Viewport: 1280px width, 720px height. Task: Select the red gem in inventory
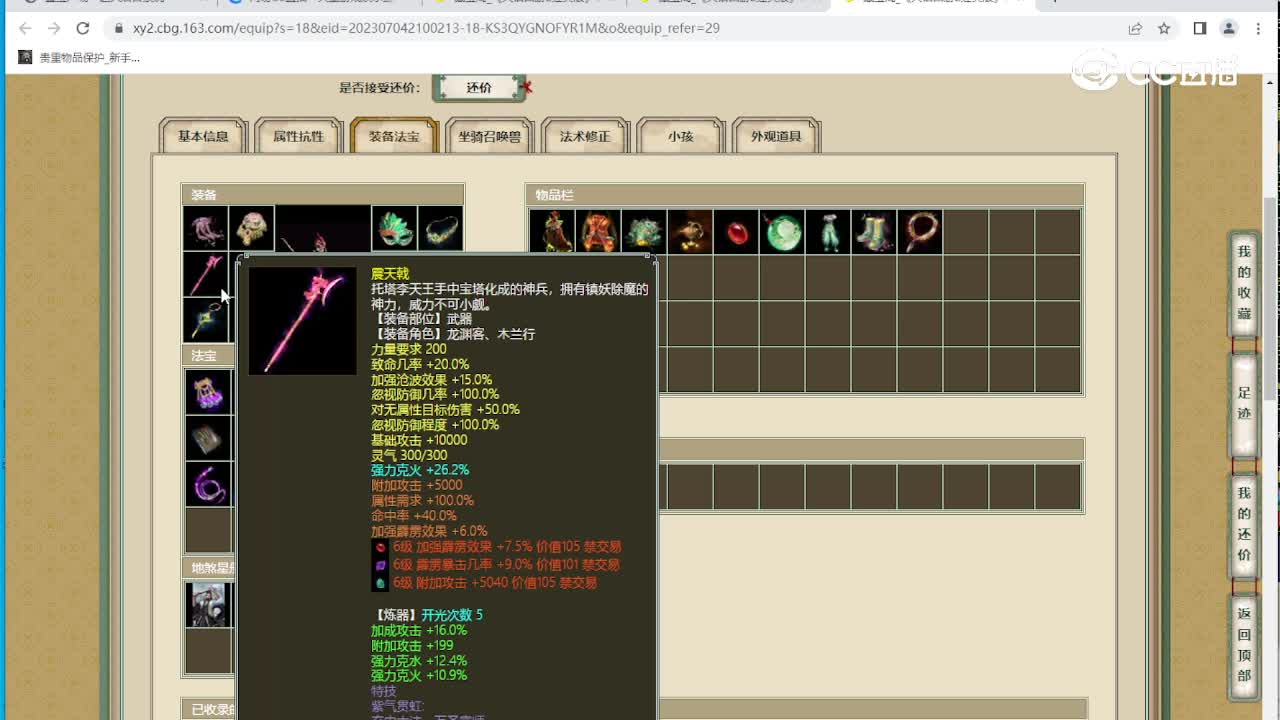[x=737, y=232]
